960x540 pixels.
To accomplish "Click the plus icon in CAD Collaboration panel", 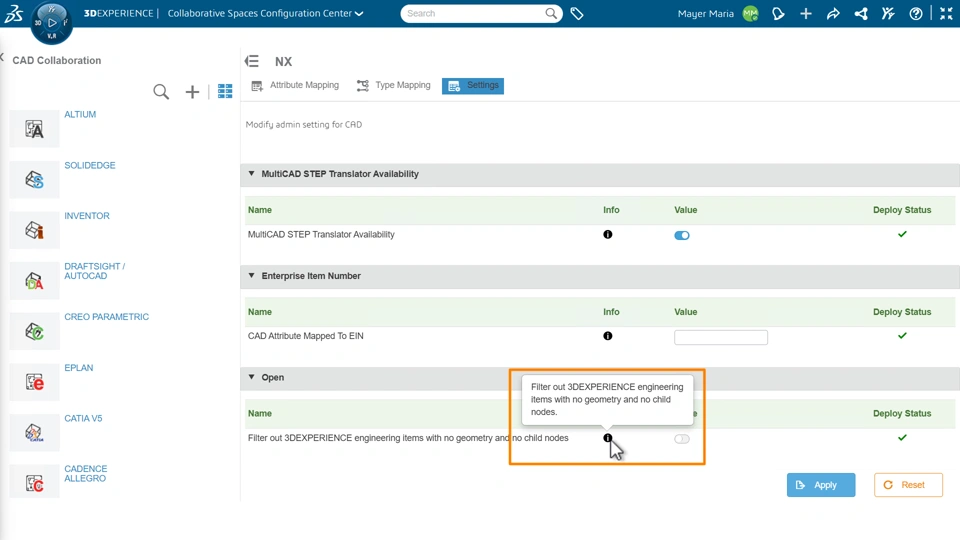I will coord(192,92).
